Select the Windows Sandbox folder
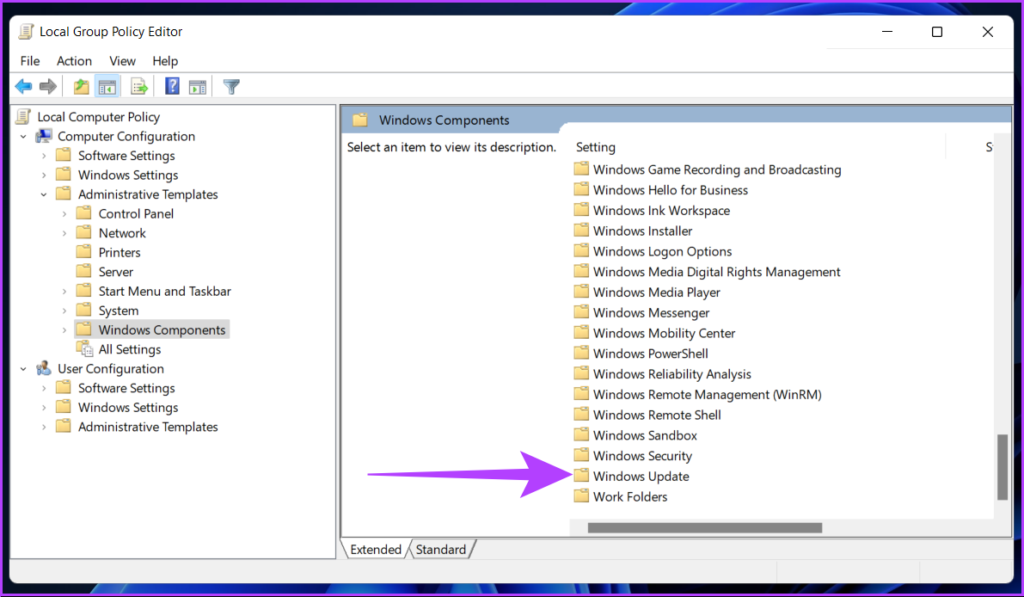The image size is (1024, 597). pos(644,435)
